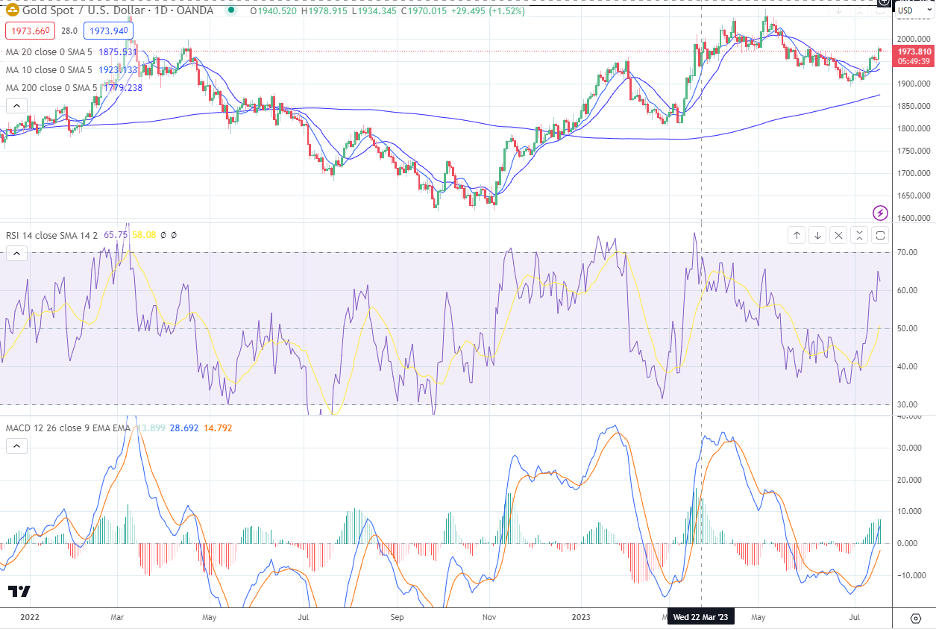Maximize the RSI pane
936x630 pixels.
(881, 236)
